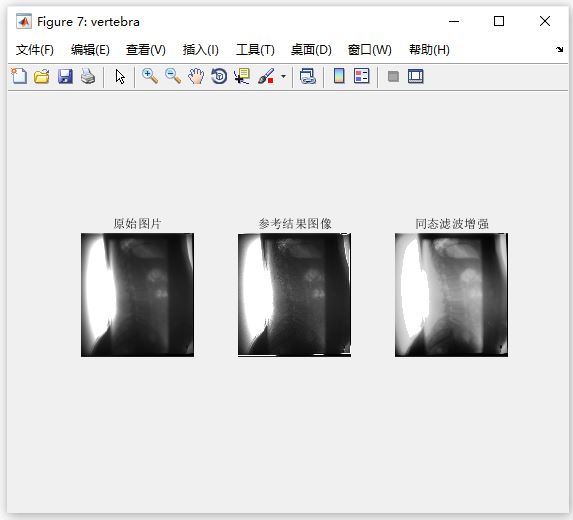Show plot tools and dock figure
573x520 pixels.
click(416, 76)
